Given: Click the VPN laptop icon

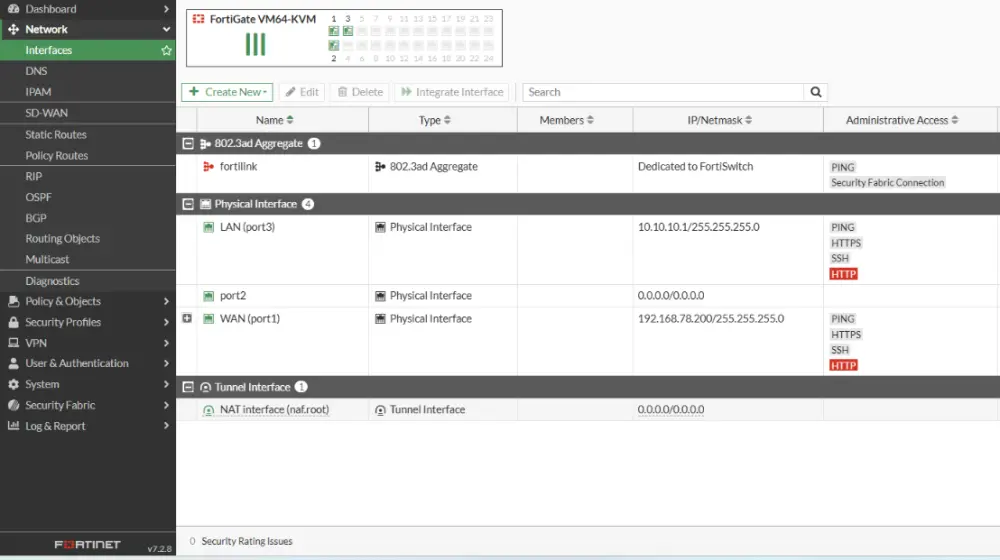Looking at the screenshot, I should pyautogui.click(x=13, y=343).
